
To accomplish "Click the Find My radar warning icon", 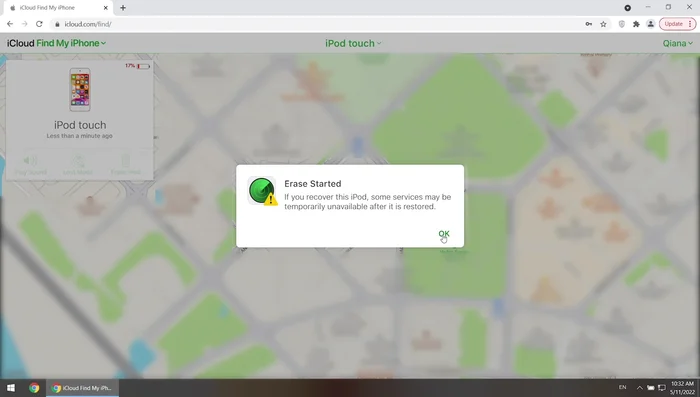I will (x=262, y=191).
